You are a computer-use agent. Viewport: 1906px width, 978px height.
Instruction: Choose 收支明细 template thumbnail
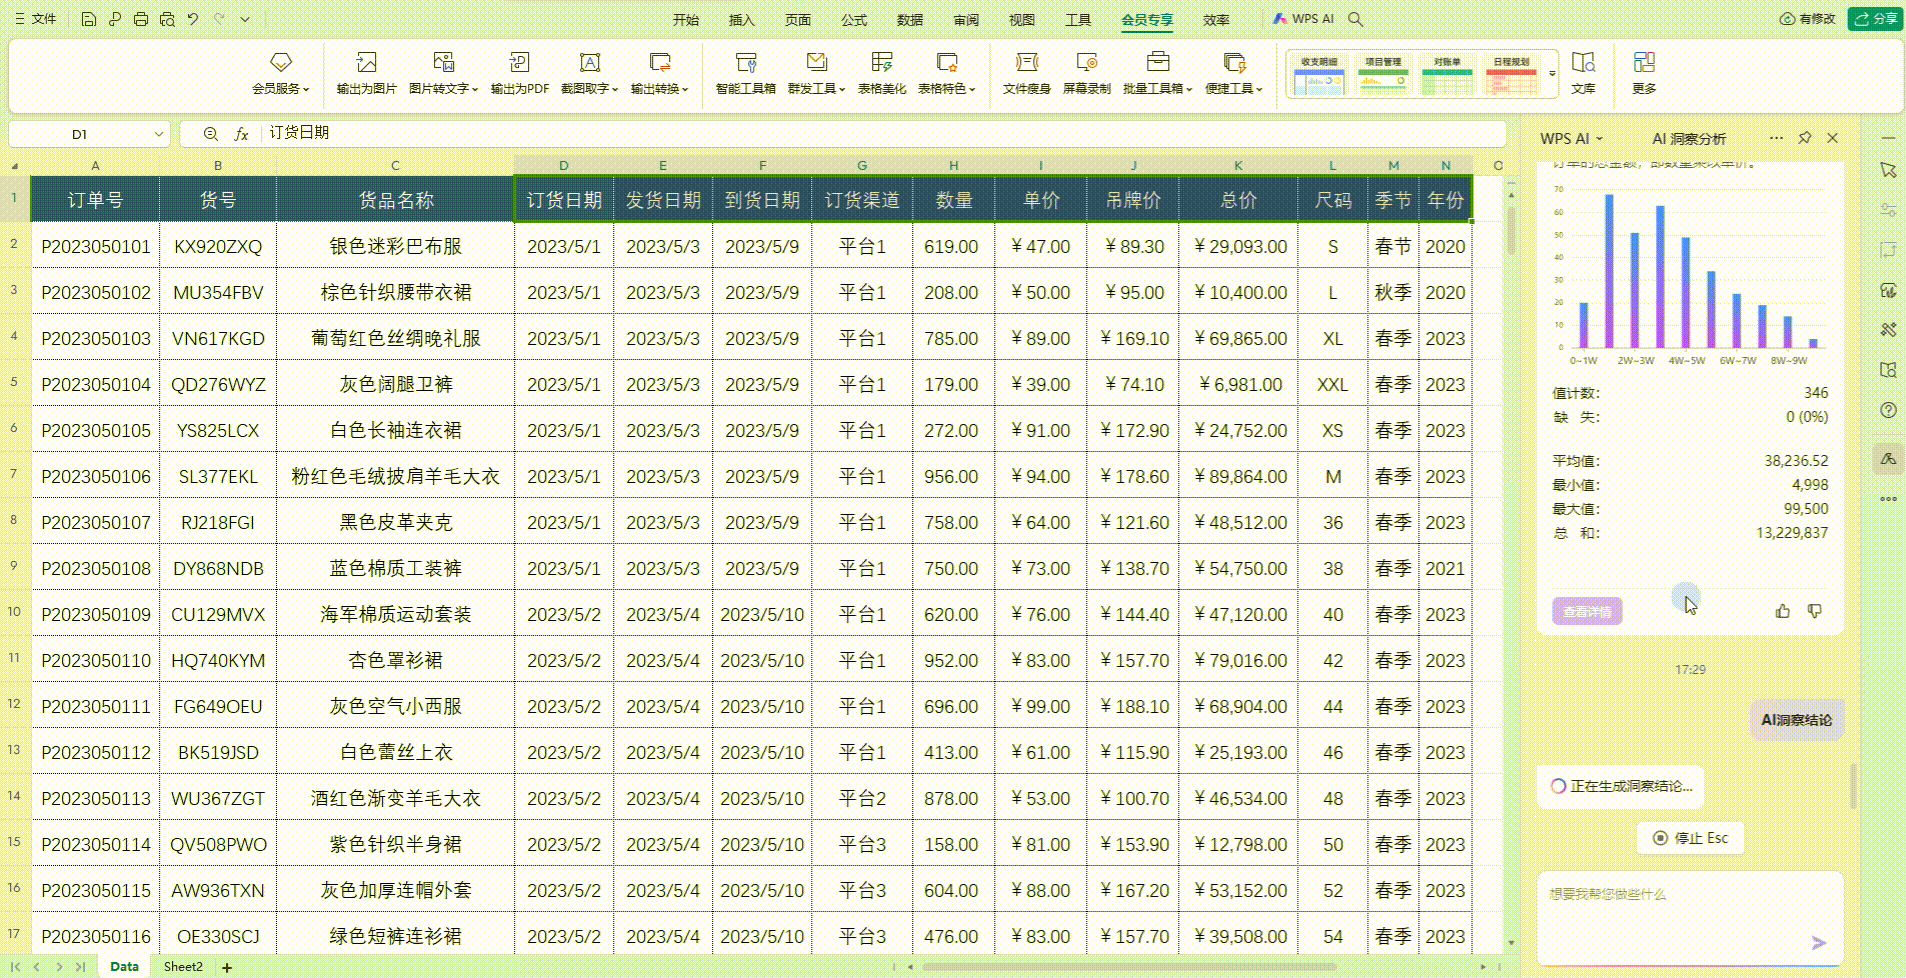1319,76
